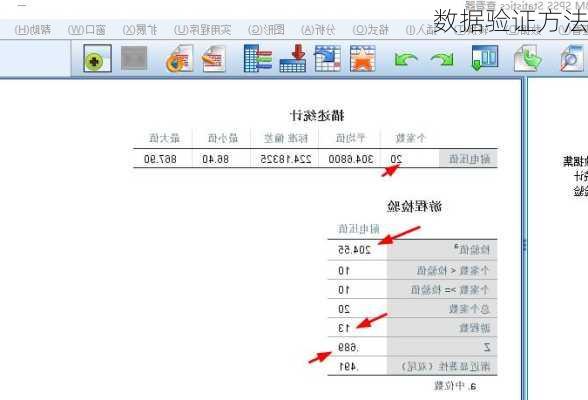Open the 实用程序(U) utilities menu
Image resolution: width=588 pixels, height=400 pixels.
click(202, 30)
